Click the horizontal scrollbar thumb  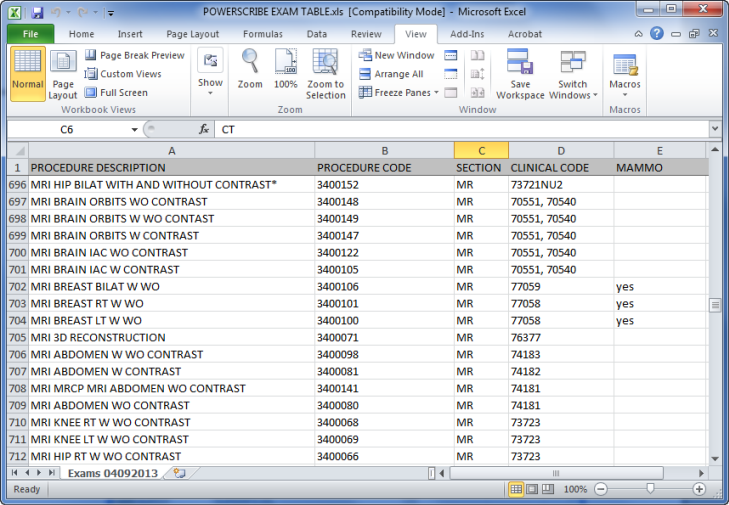click(x=557, y=473)
